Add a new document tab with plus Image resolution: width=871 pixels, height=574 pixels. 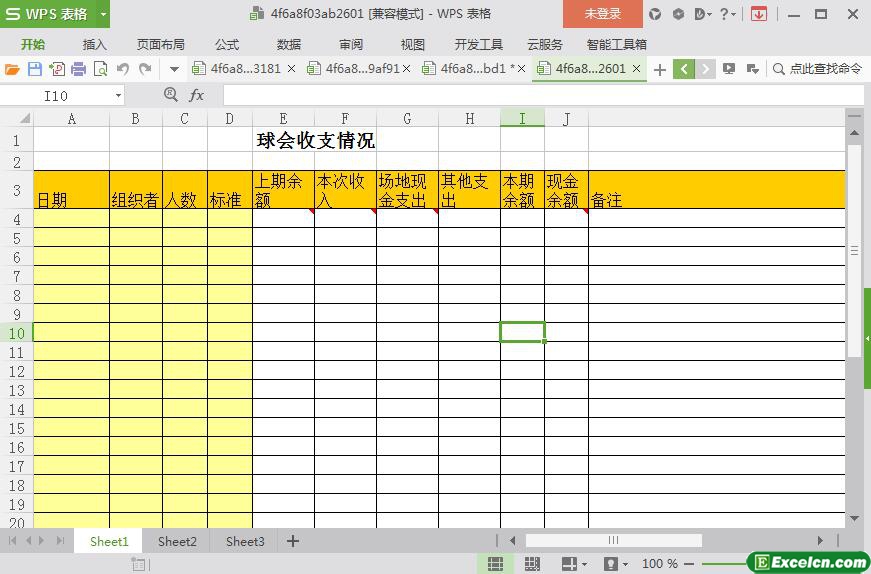click(659, 69)
